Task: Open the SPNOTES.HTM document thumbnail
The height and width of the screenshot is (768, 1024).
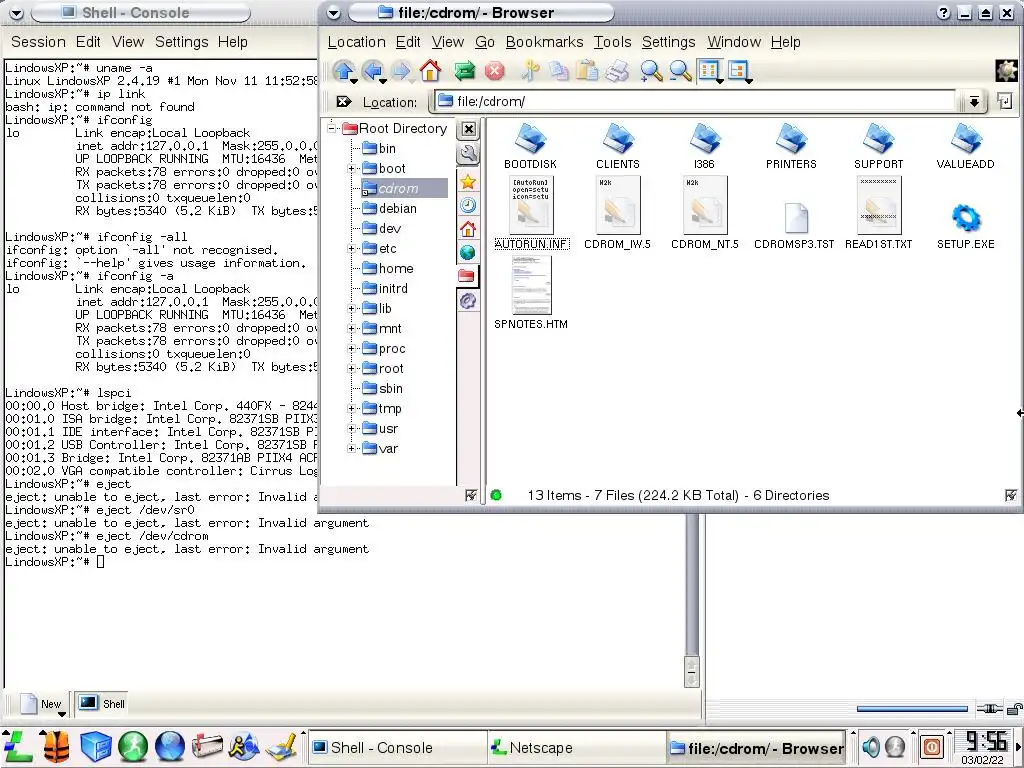Action: (x=531, y=285)
